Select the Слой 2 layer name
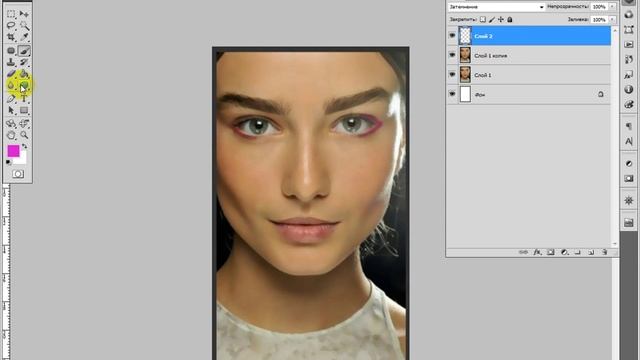640x360 pixels. tap(483, 36)
